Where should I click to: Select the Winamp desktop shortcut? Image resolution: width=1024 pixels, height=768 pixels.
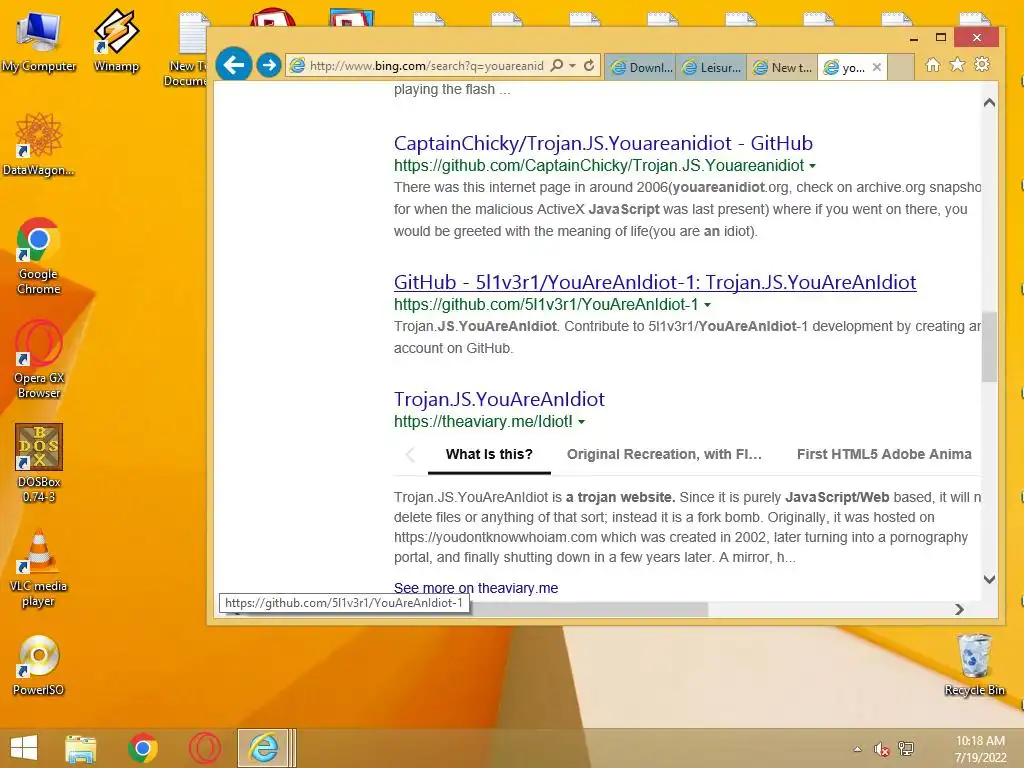tap(116, 40)
